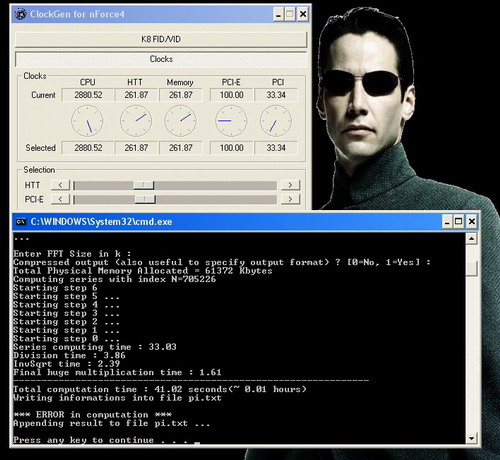Click the CPU clock gauge dial
Viewport: 500px width, 460px height.
pos(87,121)
